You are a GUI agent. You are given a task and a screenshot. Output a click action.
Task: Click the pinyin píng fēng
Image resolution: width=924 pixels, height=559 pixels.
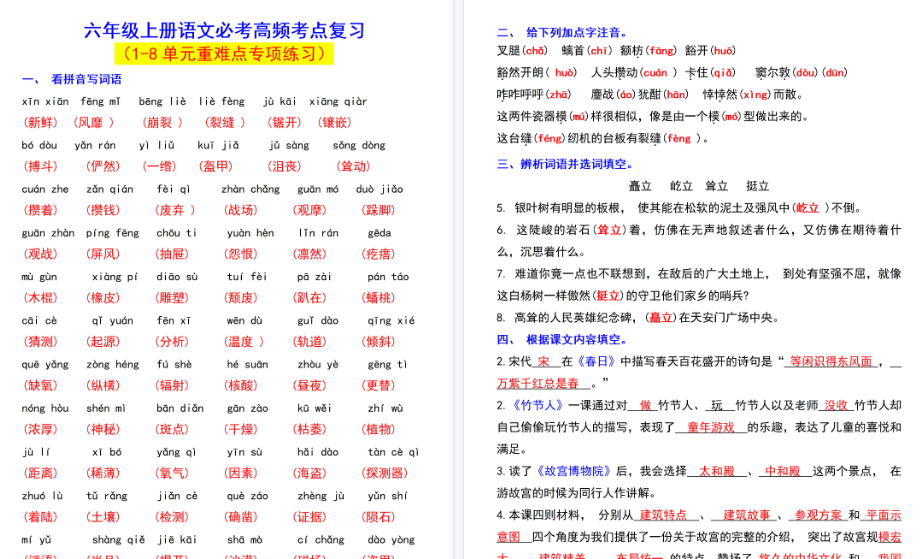(x=113, y=233)
